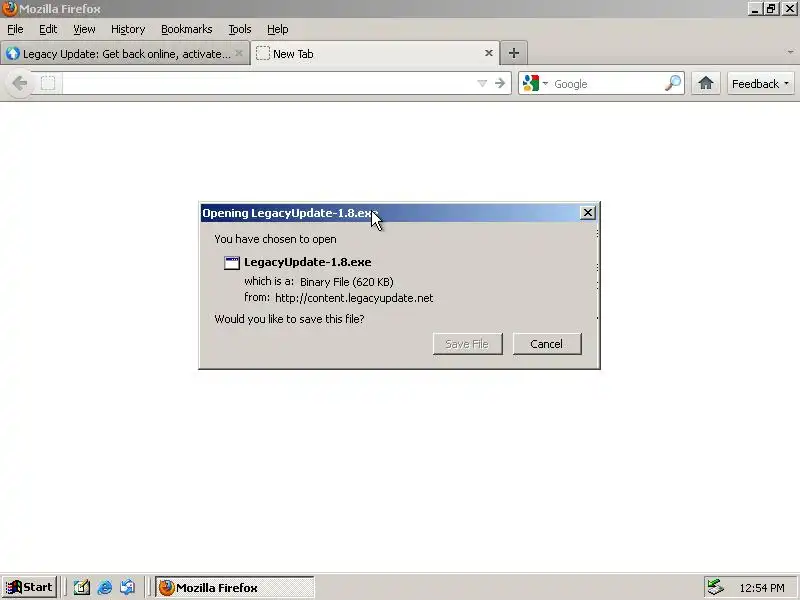Click the LegacyUpdate-1.8.exe file icon
800x600 pixels.
click(x=232, y=263)
